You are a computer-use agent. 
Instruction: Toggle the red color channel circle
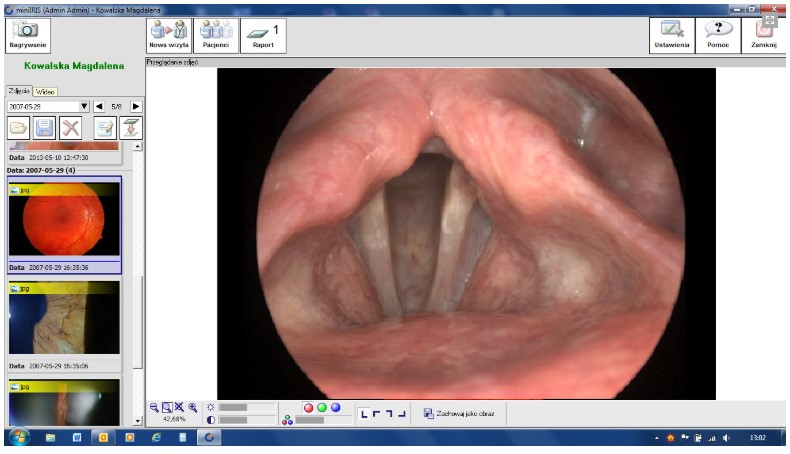click(309, 408)
